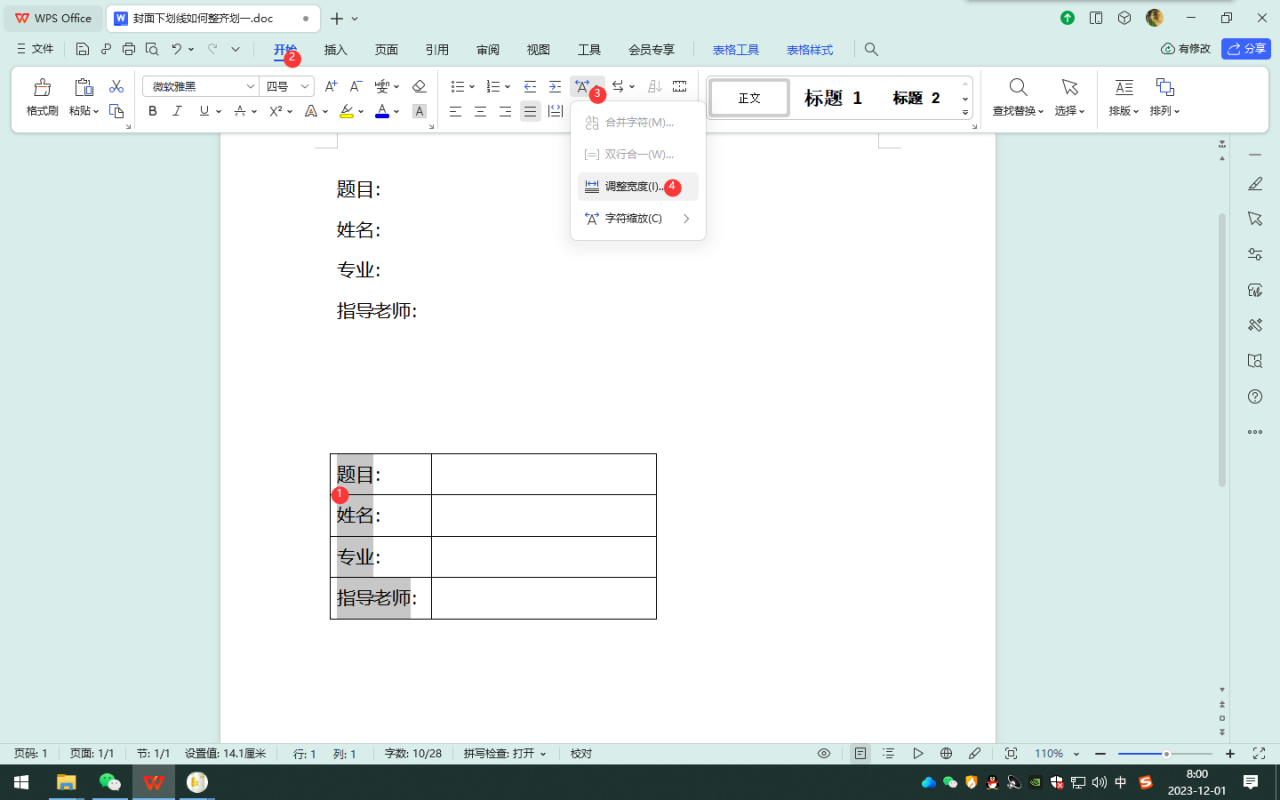Decrease font size with A- icon
This screenshot has width=1280, height=800.
(x=355, y=87)
